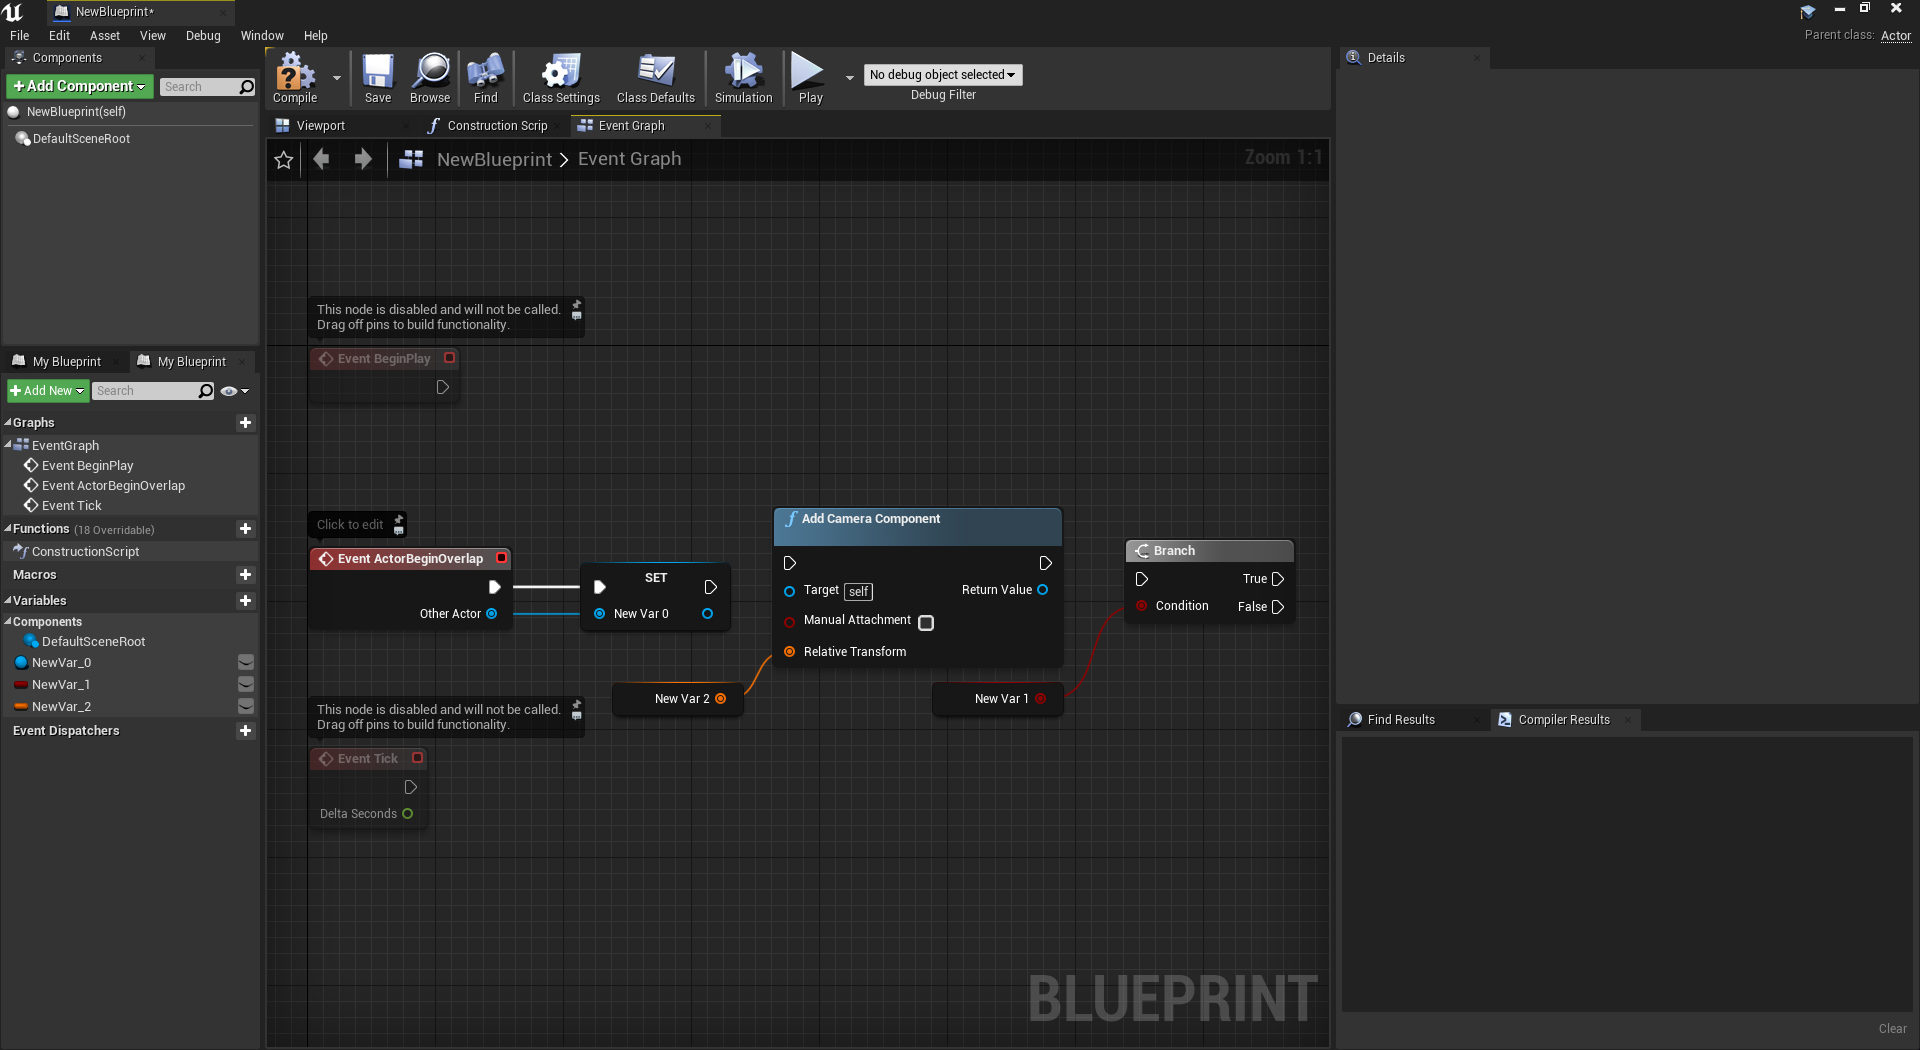Click the Actor parent class link
This screenshot has height=1050, width=1920.
tap(1895, 36)
